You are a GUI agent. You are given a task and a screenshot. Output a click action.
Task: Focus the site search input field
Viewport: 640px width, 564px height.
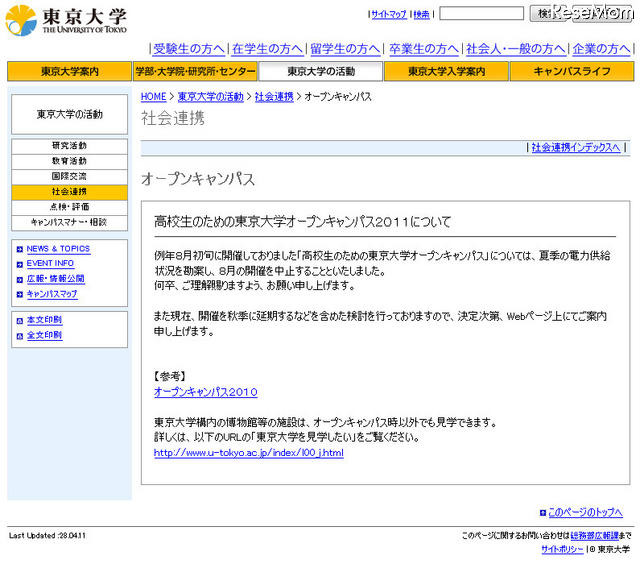[481, 13]
